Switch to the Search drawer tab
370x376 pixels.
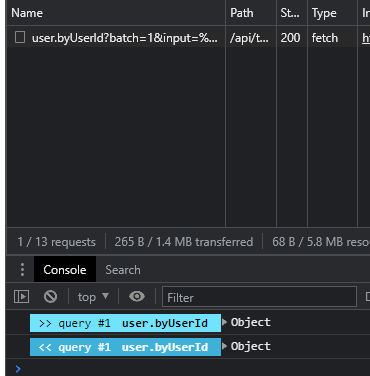[123, 269]
